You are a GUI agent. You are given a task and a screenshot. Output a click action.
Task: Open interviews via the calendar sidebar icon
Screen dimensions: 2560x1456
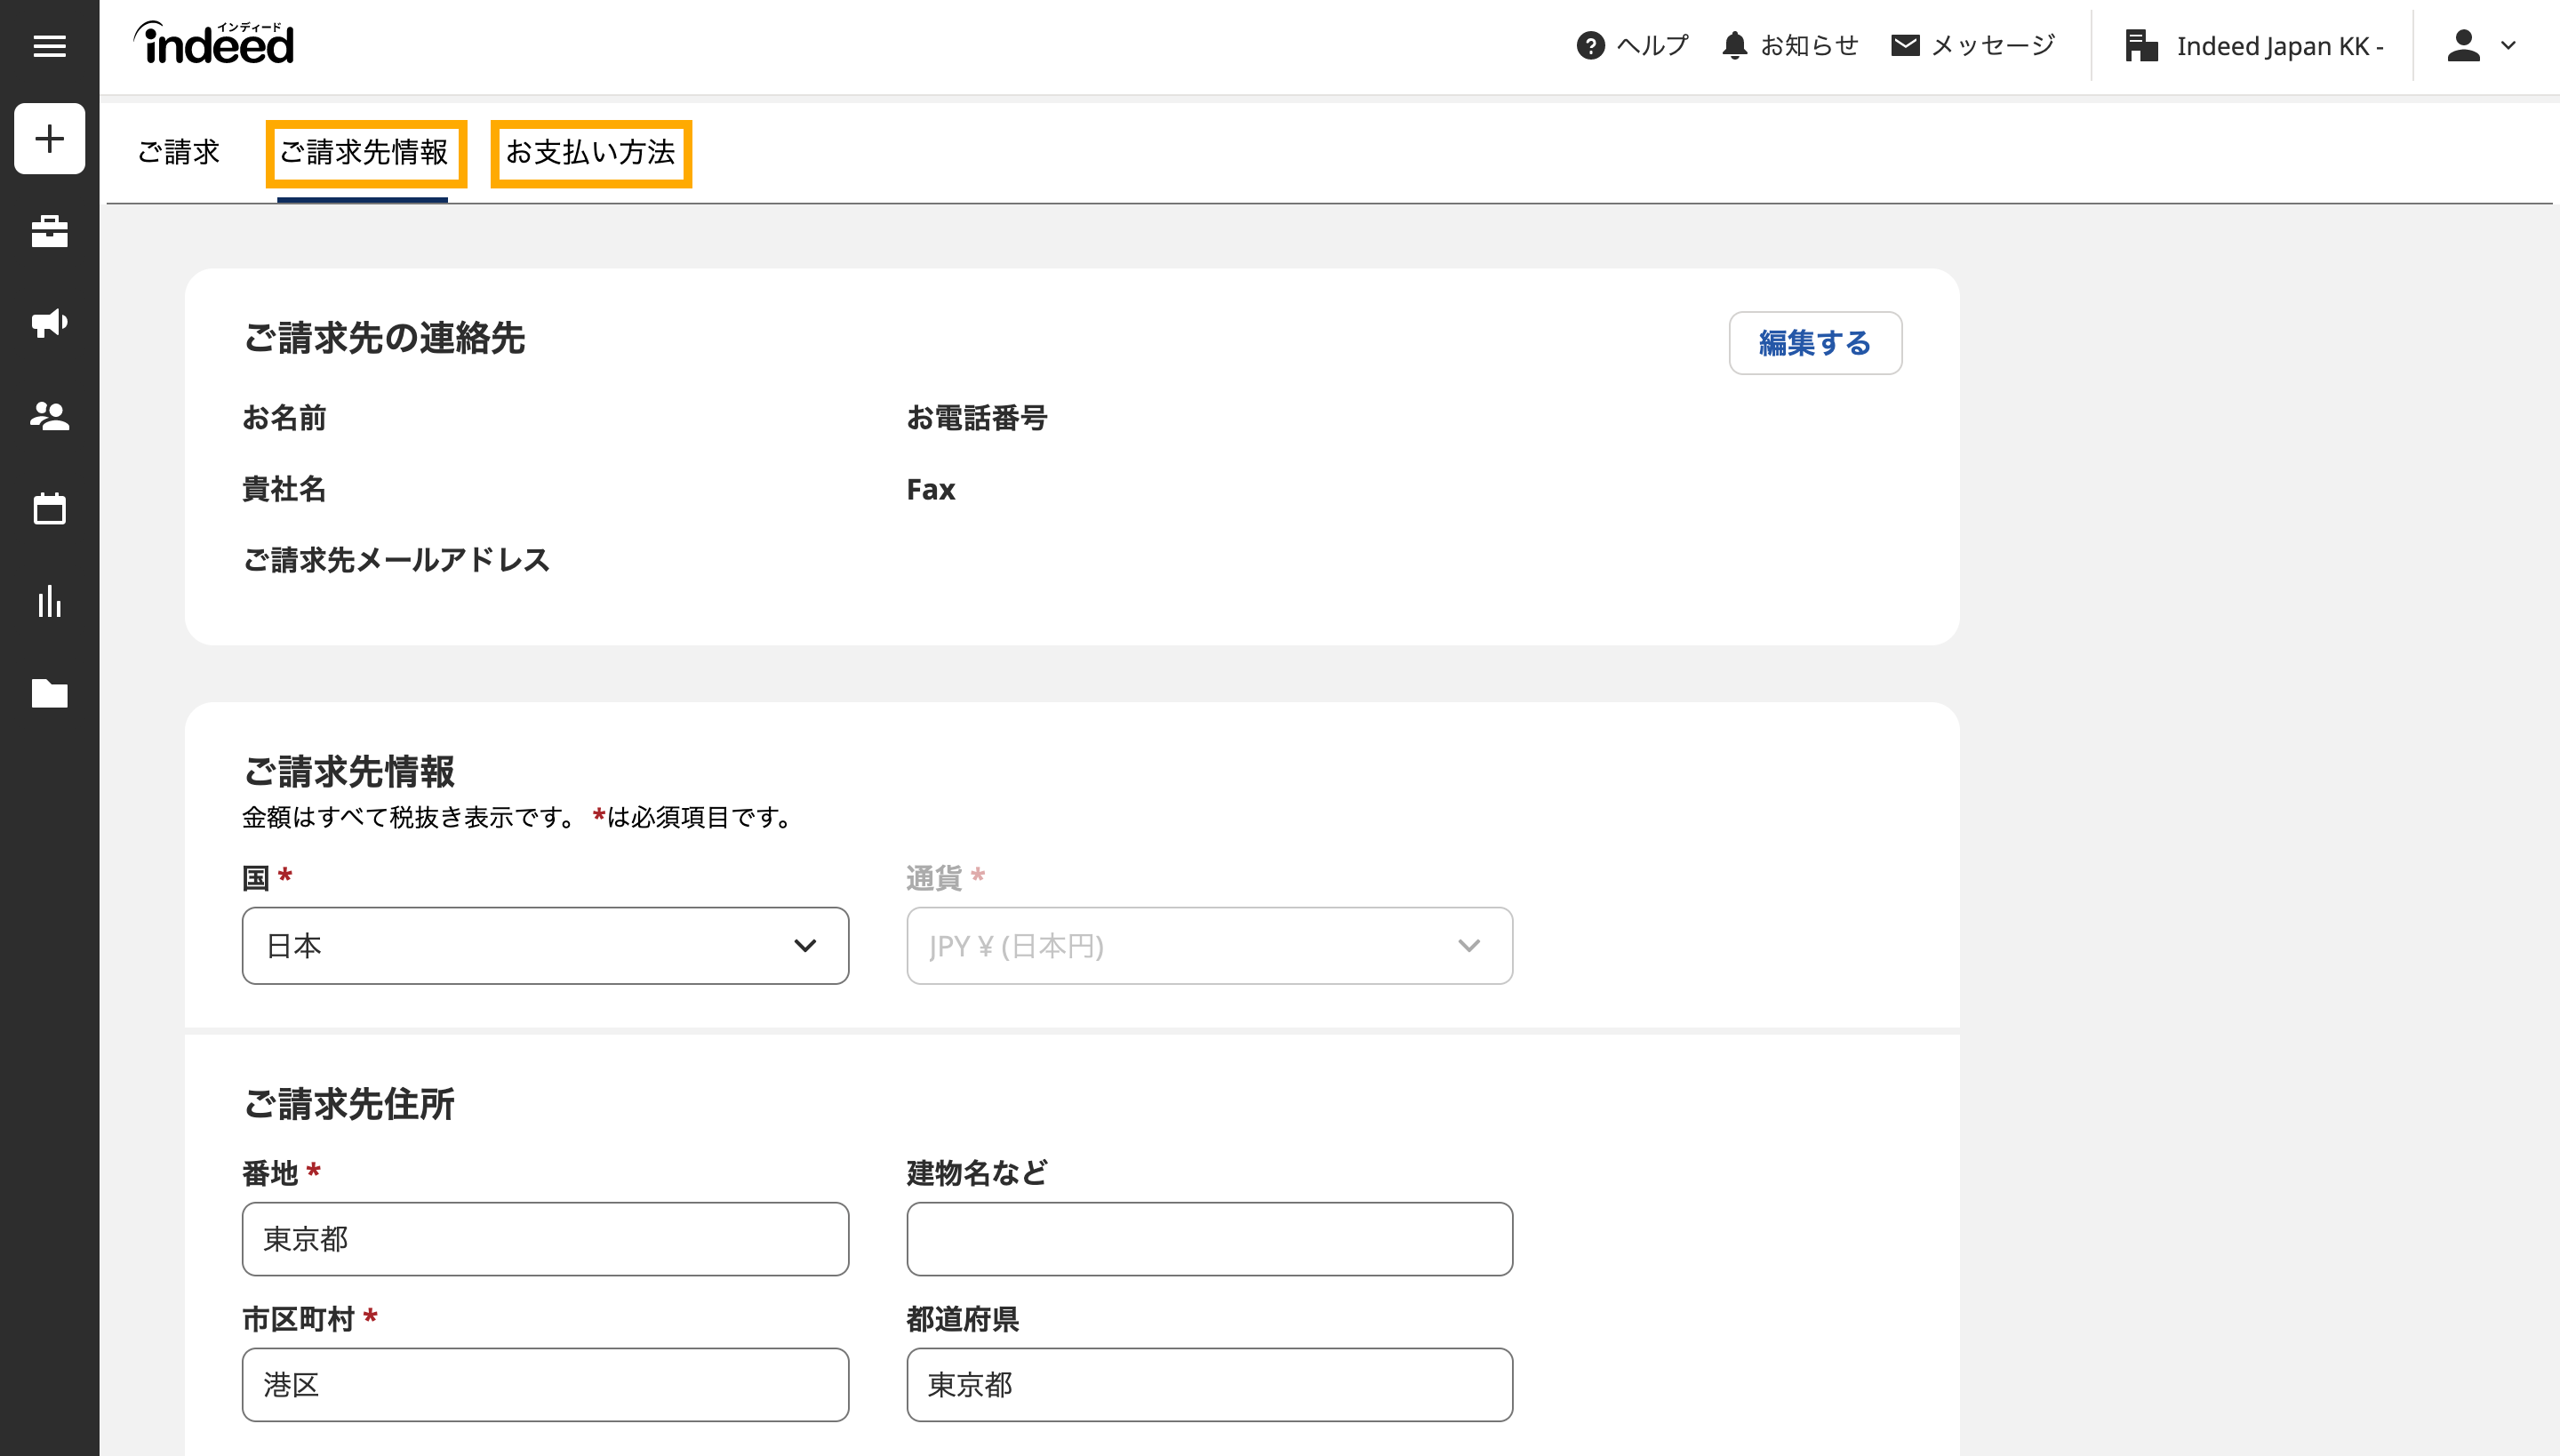pyautogui.click(x=49, y=508)
